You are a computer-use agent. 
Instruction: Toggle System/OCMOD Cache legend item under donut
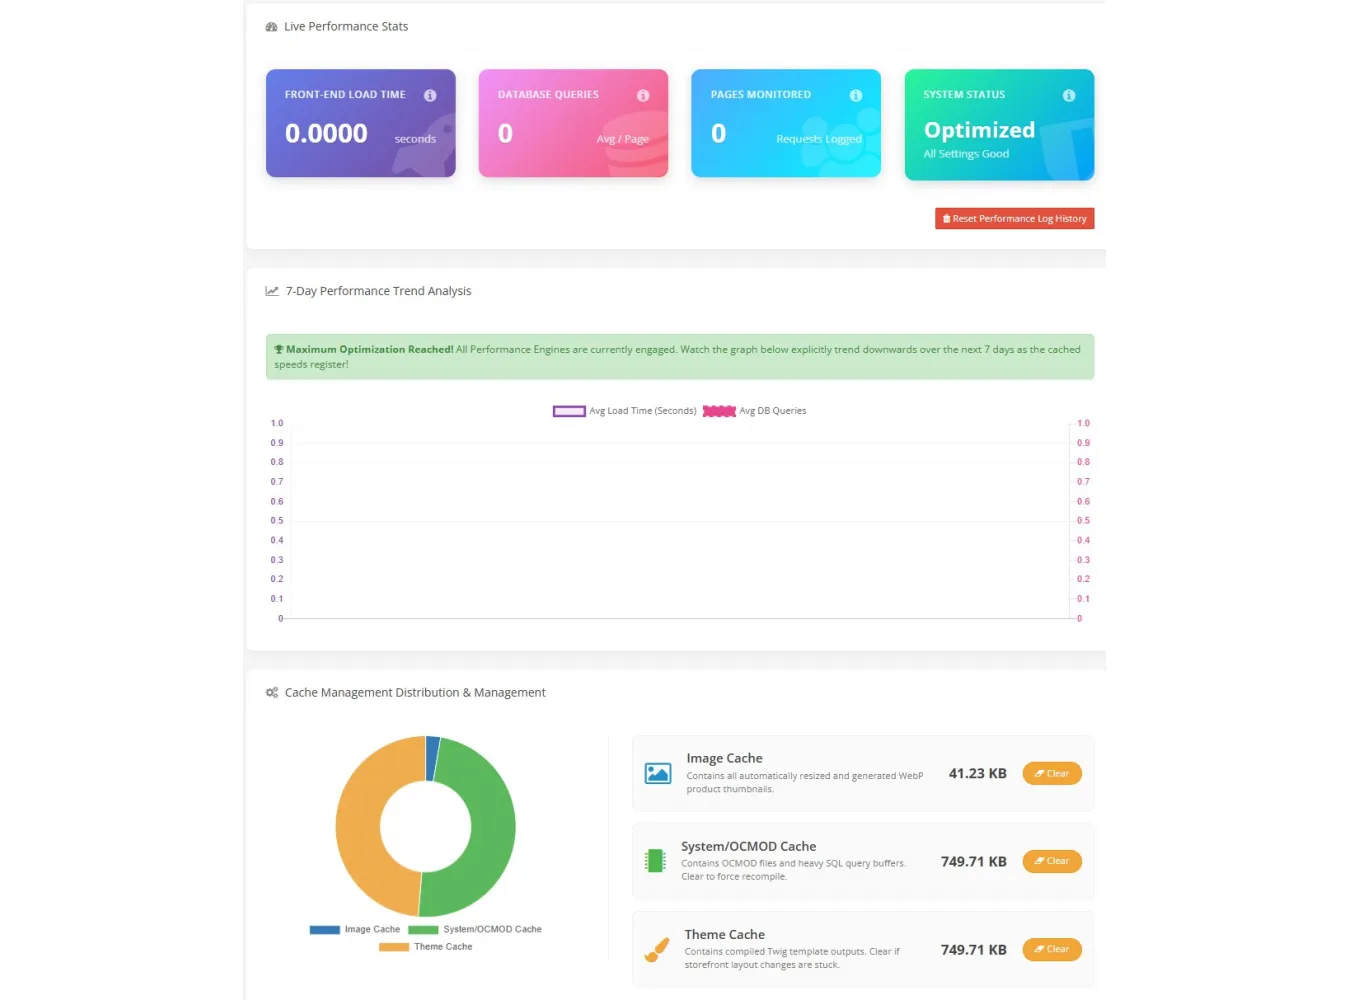(x=475, y=929)
